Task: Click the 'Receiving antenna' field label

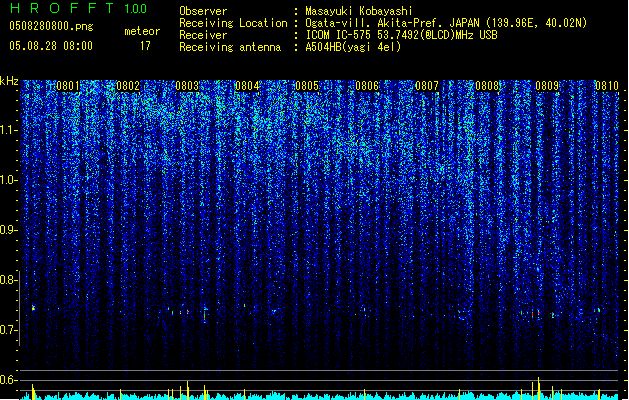Action: pyautogui.click(x=230, y=47)
